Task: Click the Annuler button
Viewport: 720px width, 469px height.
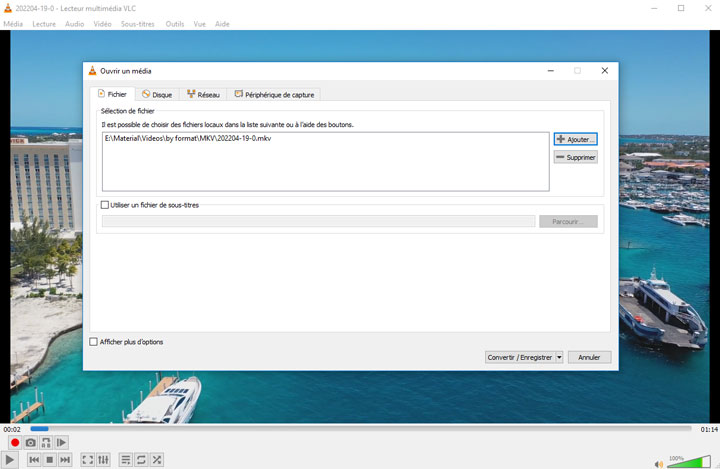Action: click(589, 357)
